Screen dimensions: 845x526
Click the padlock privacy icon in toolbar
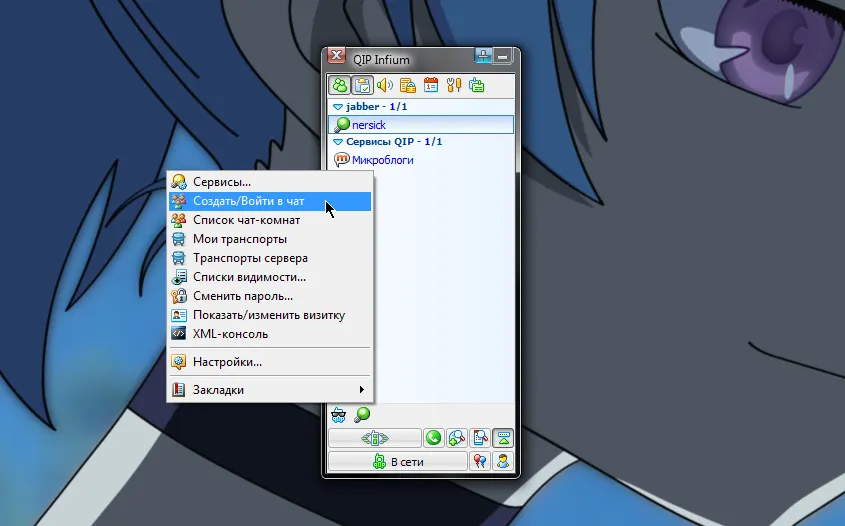408,85
